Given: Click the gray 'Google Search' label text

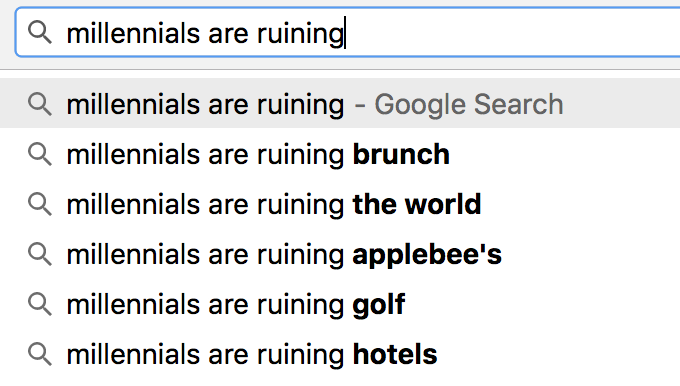Looking at the screenshot, I should click(x=469, y=105).
